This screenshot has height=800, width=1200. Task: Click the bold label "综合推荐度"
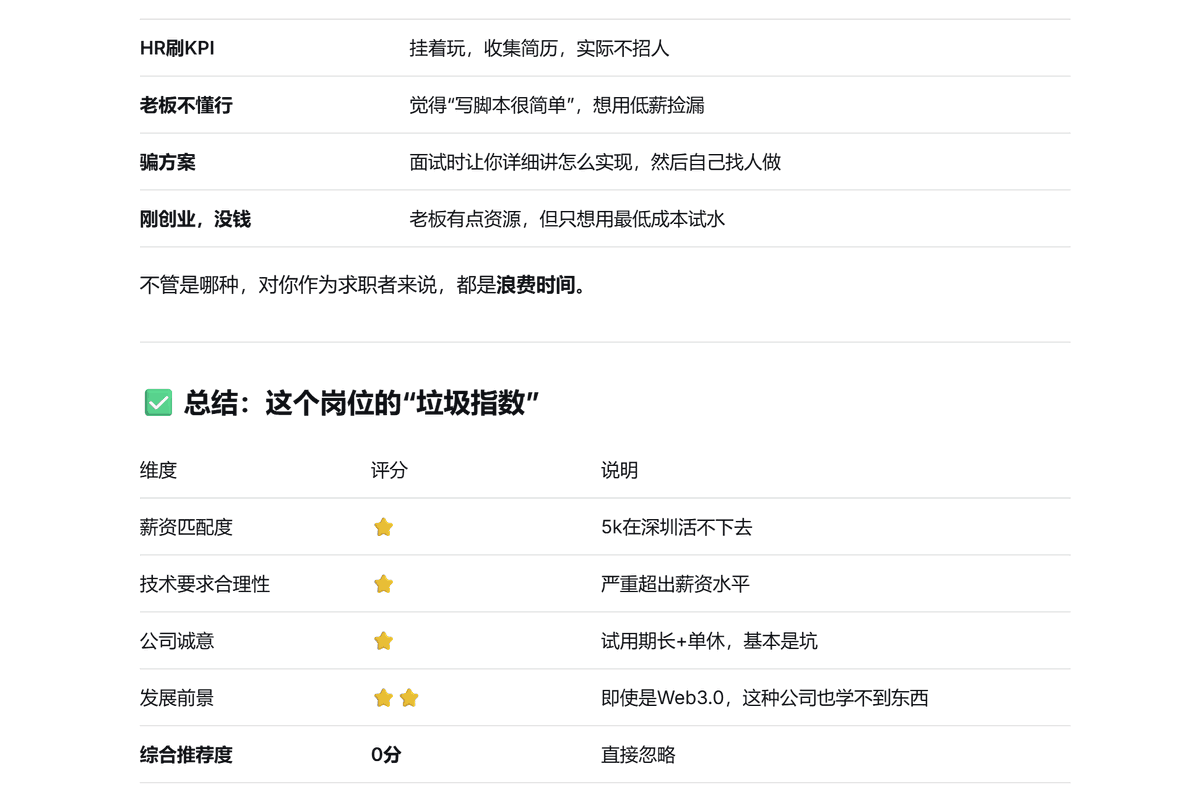[186, 755]
